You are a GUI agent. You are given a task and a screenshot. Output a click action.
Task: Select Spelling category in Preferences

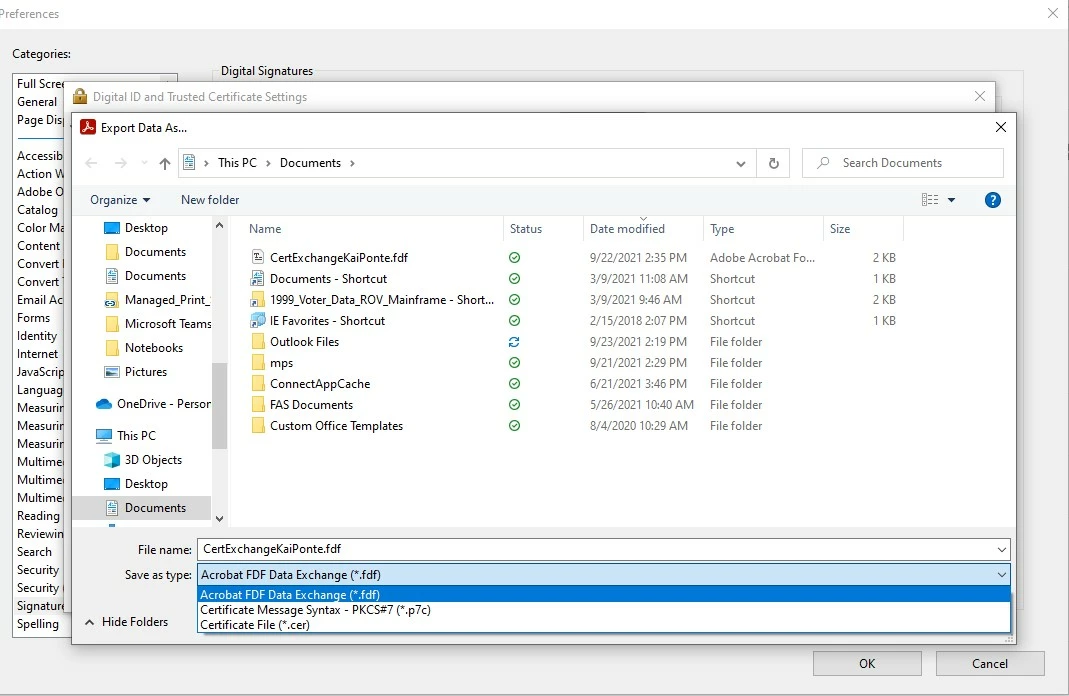[37, 624]
